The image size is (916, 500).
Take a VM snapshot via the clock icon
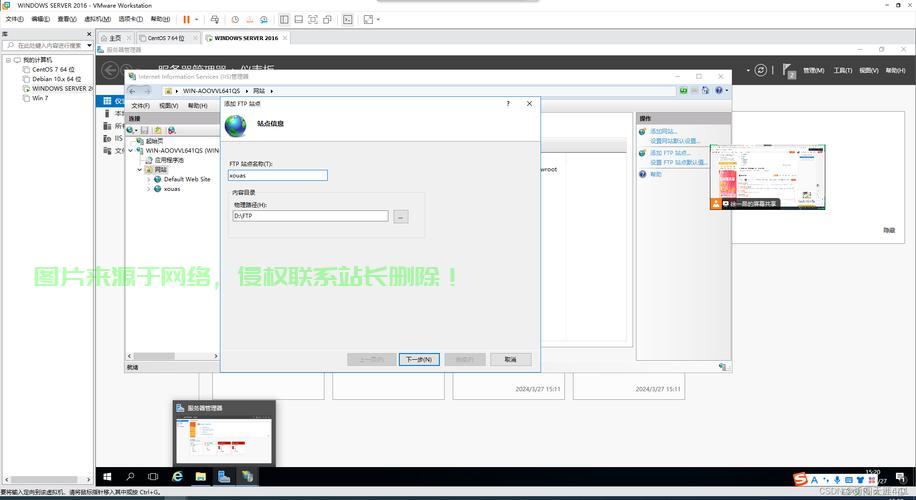click(x=235, y=19)
